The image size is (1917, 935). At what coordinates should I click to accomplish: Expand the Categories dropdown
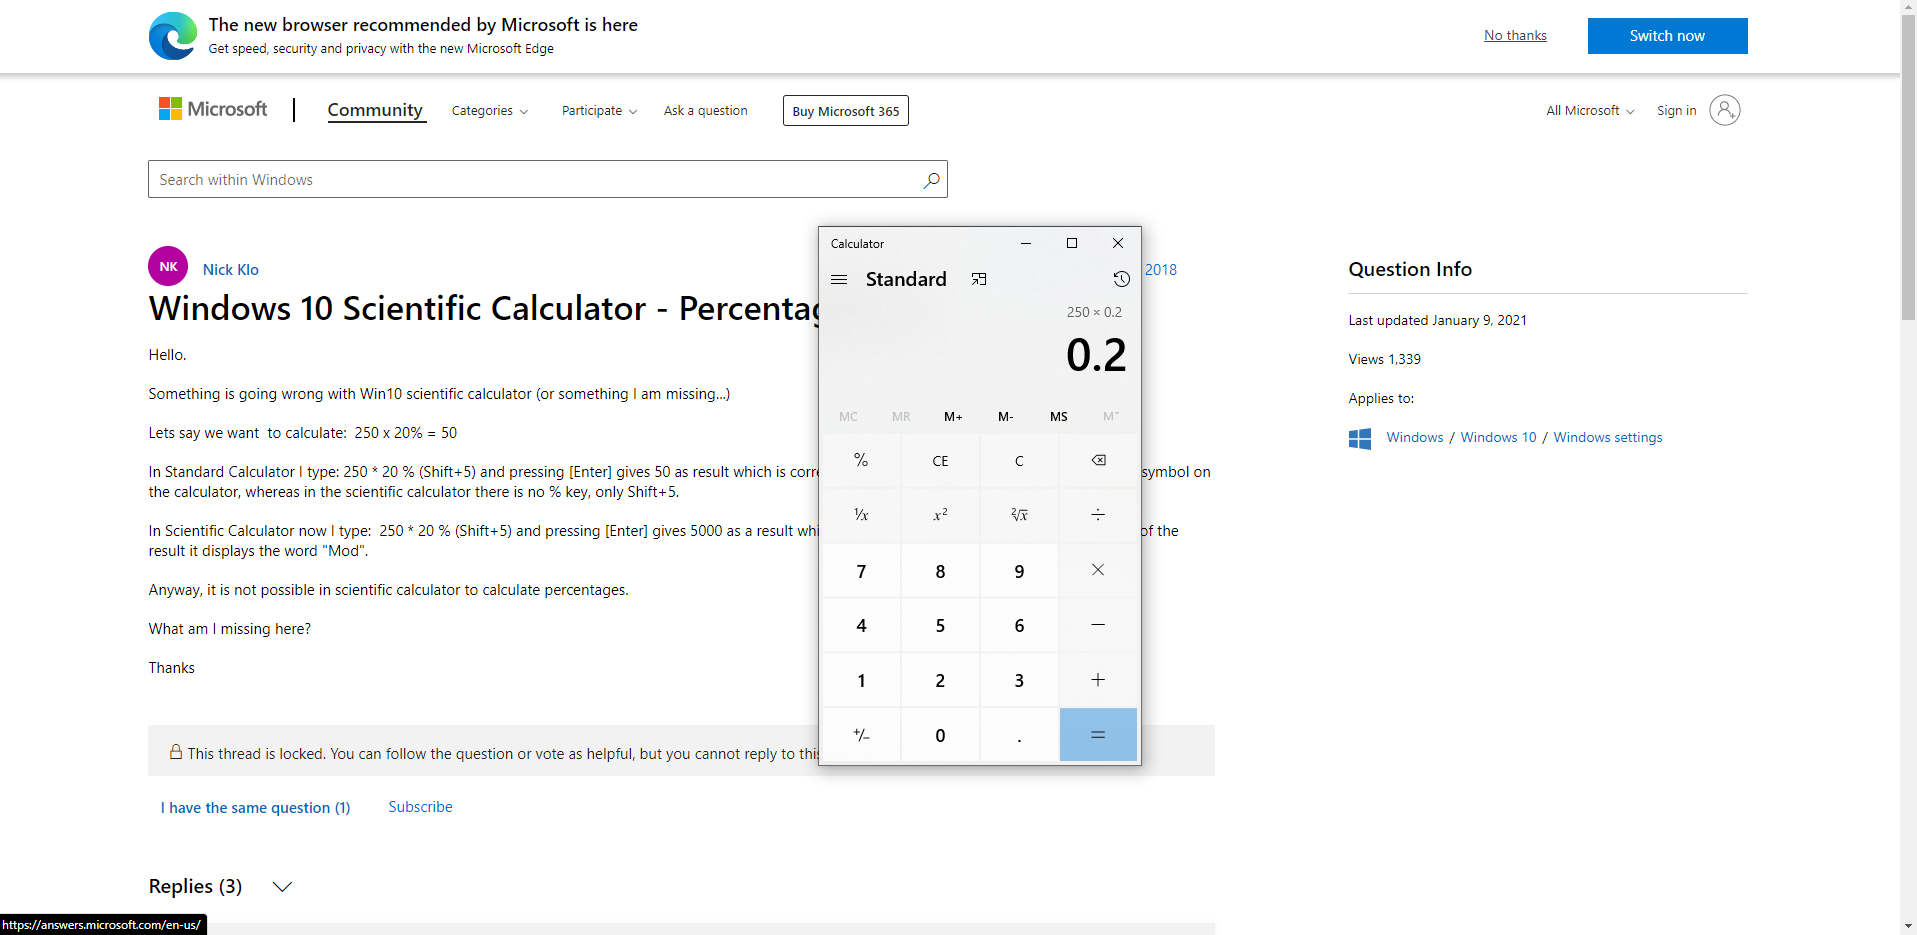coord(490,111)
